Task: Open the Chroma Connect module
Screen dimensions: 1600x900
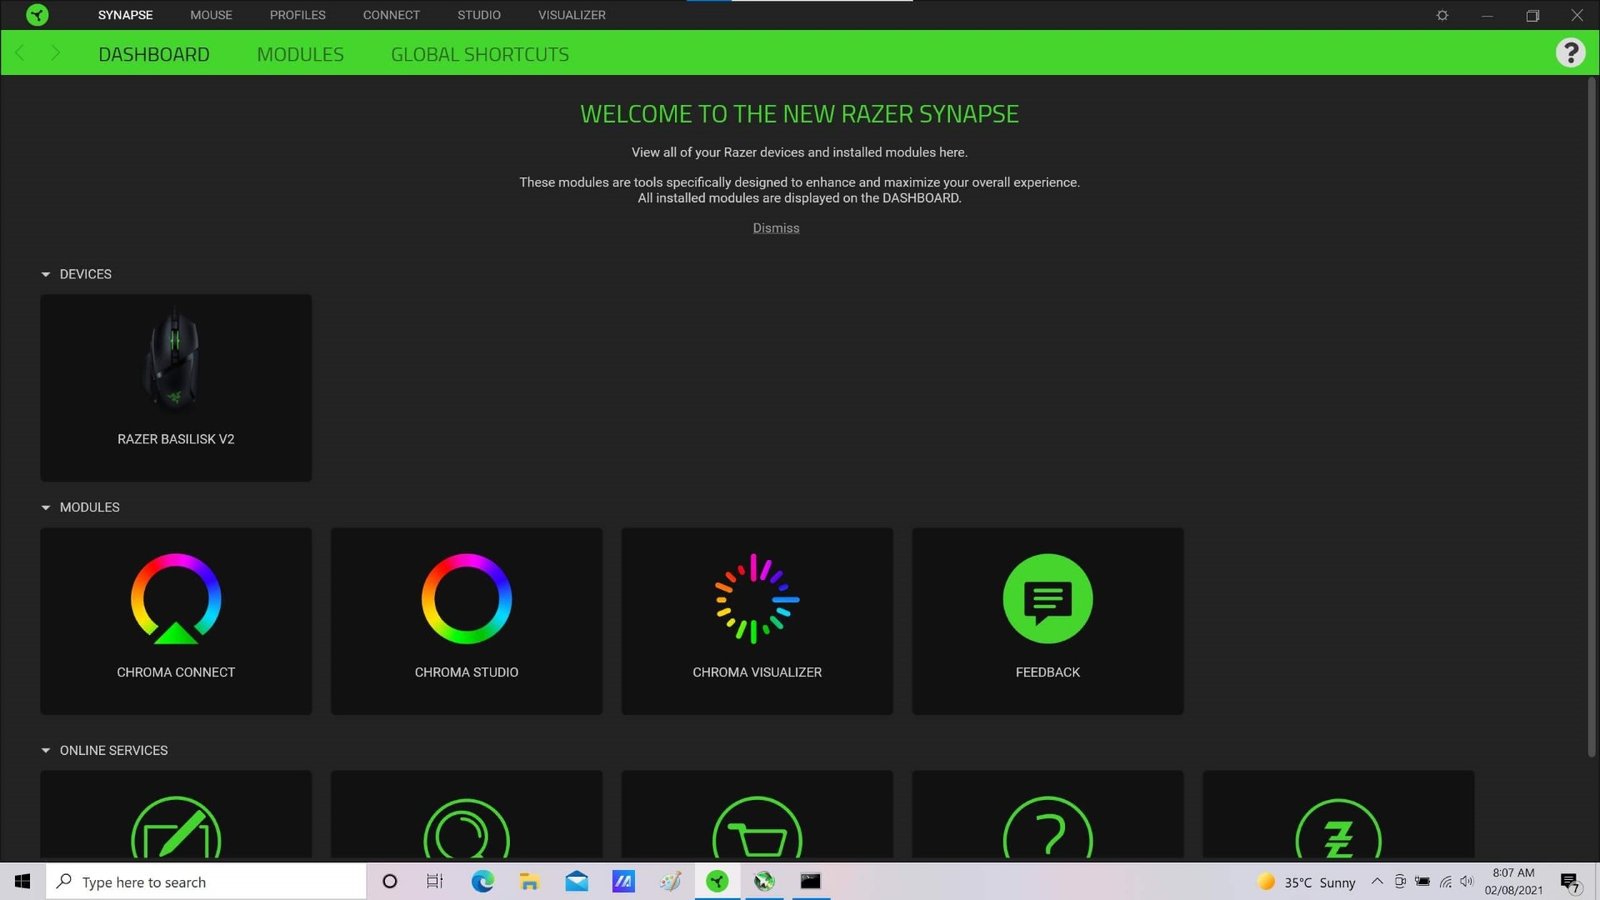Action: [176, 620]
